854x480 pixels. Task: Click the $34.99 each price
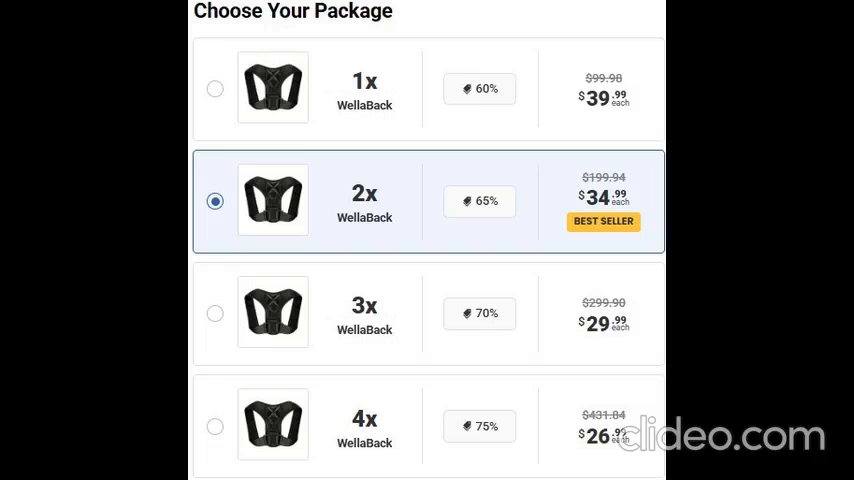603,197
